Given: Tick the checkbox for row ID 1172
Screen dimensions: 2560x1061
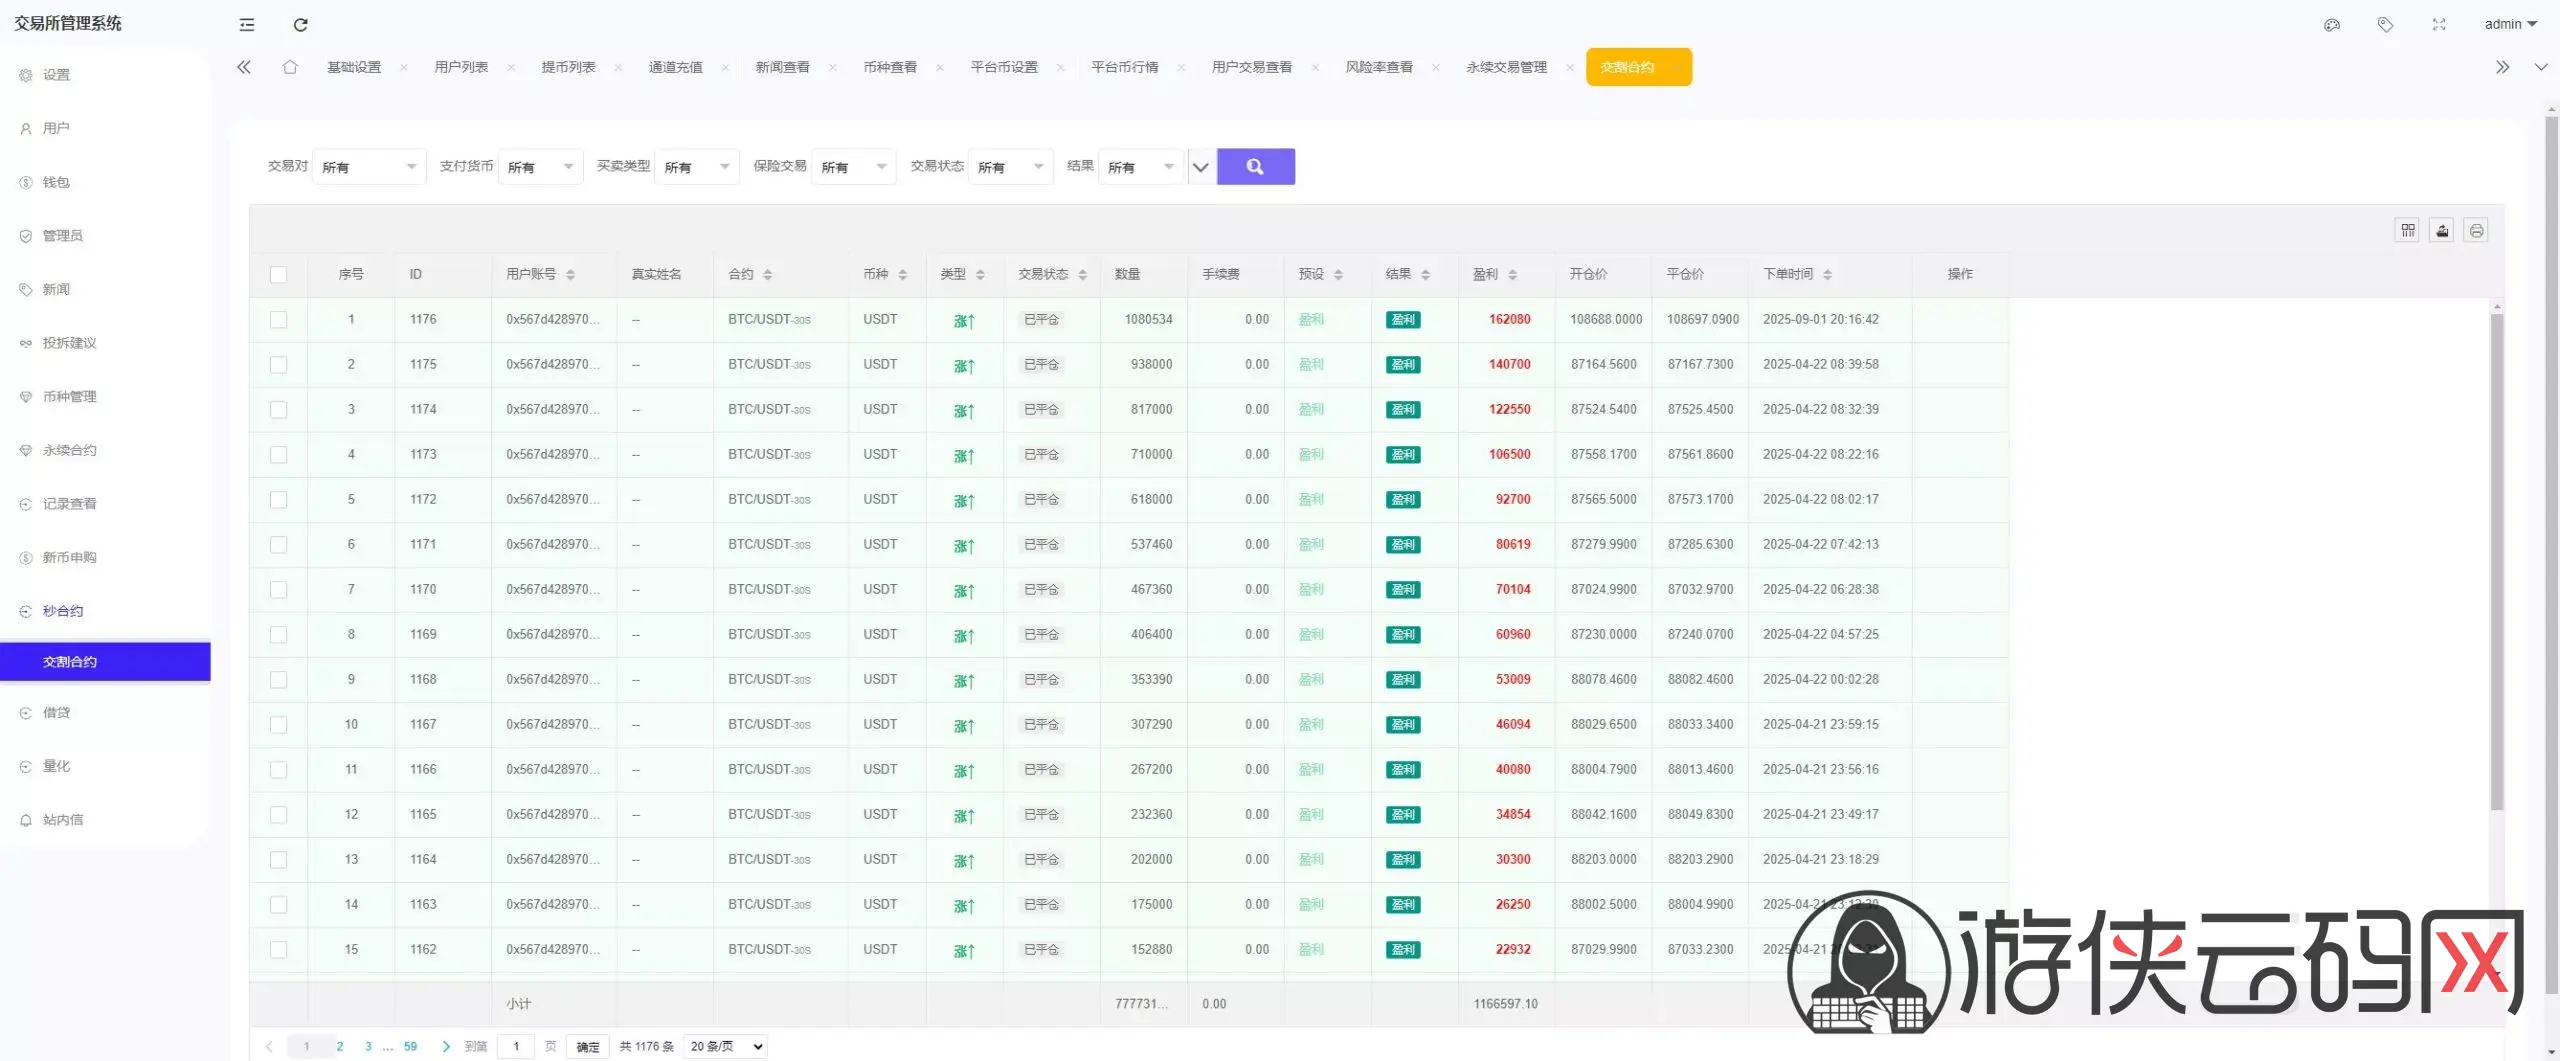Looking at the screenshot, I should (x=278, y=500).
